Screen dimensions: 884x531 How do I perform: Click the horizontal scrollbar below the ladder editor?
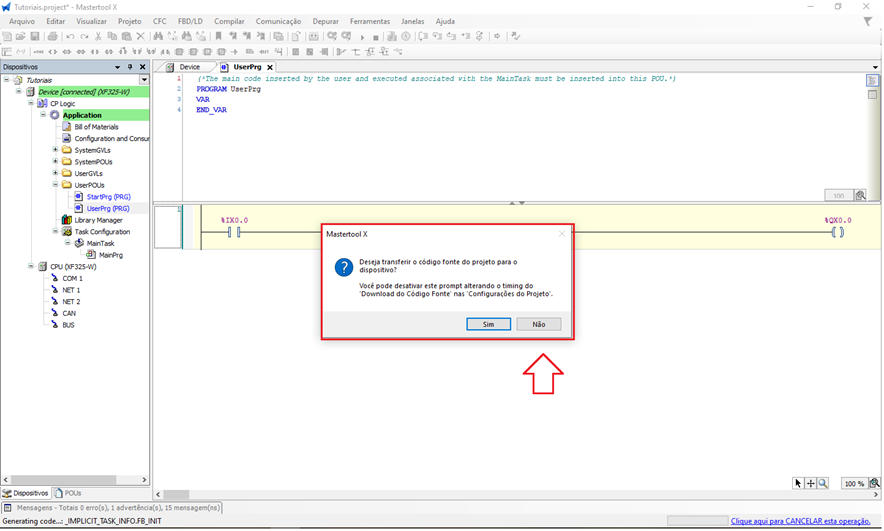coord(500,494)
